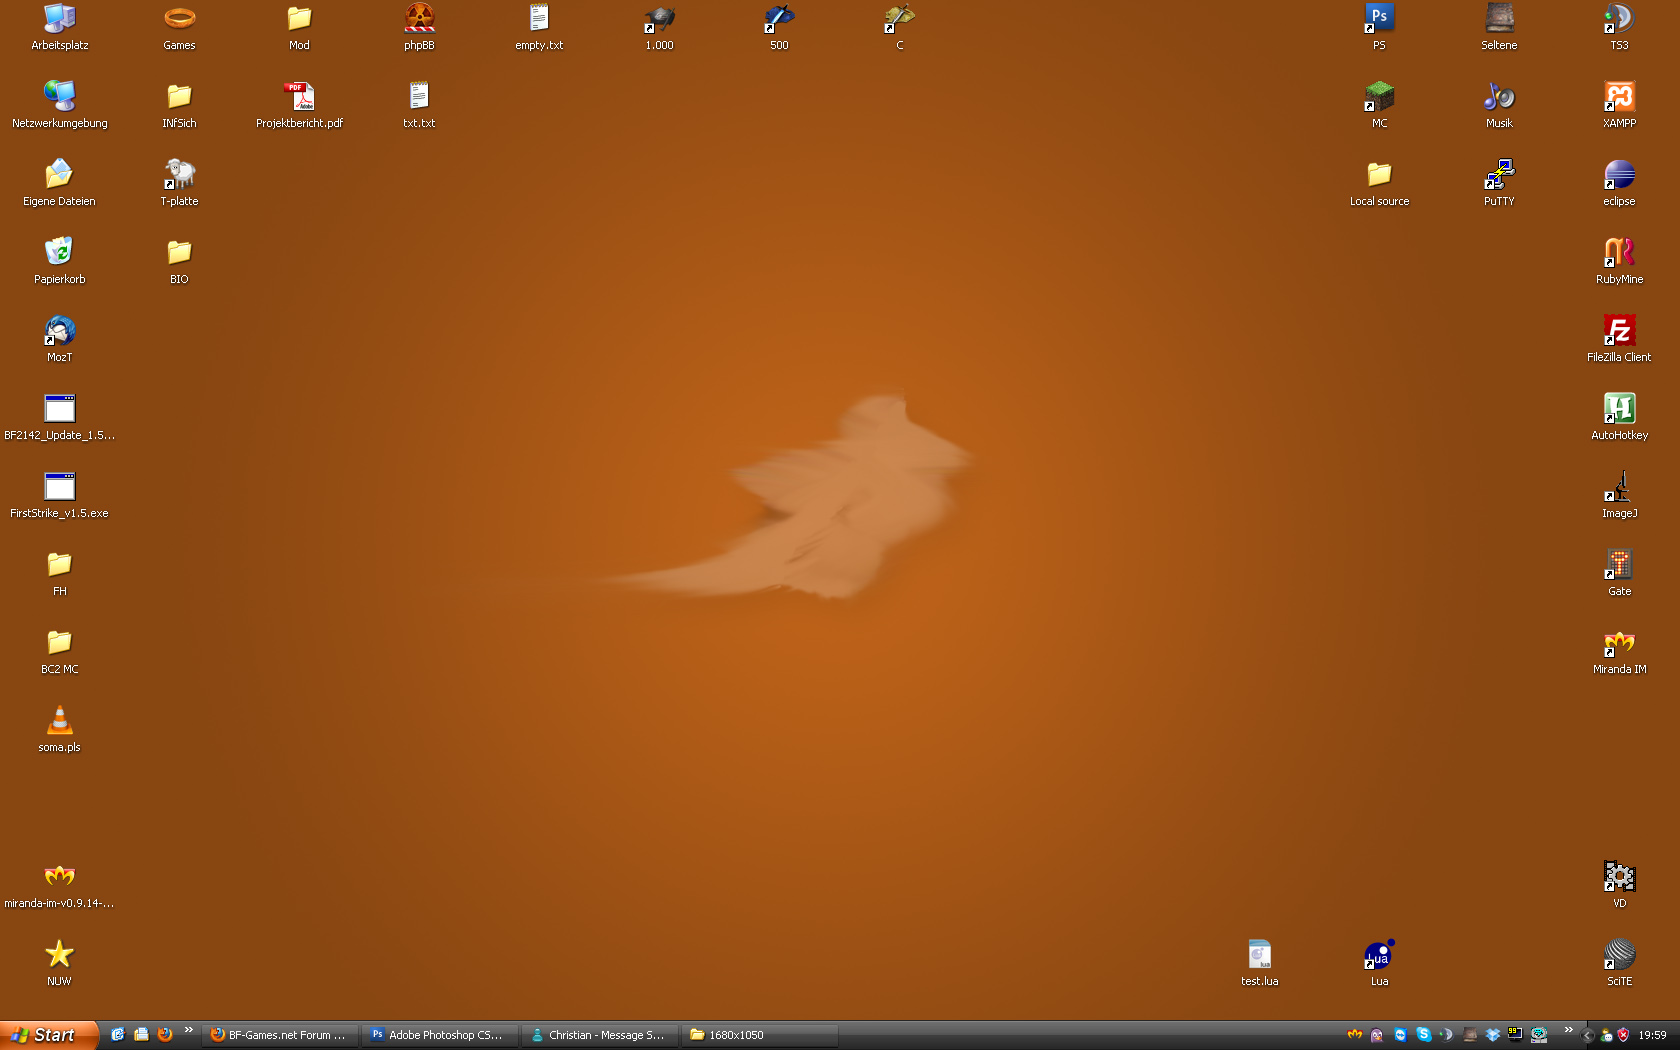Launch ImageJ shortcut

click(x=1620, y=494)
